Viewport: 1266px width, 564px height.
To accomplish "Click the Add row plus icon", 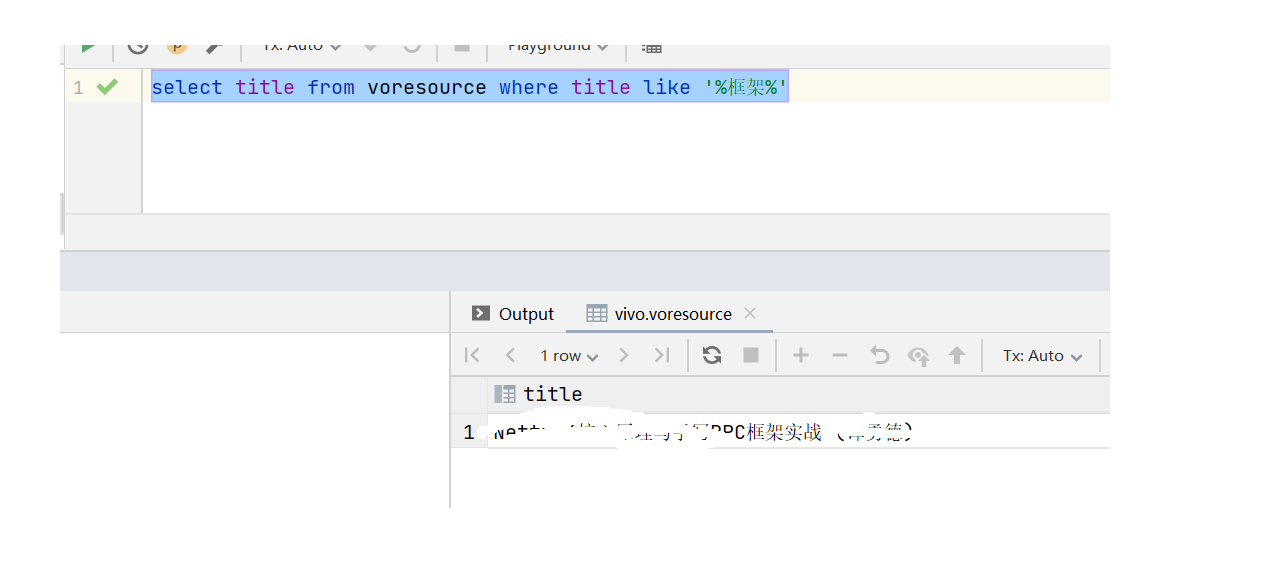I will point(801,355).
